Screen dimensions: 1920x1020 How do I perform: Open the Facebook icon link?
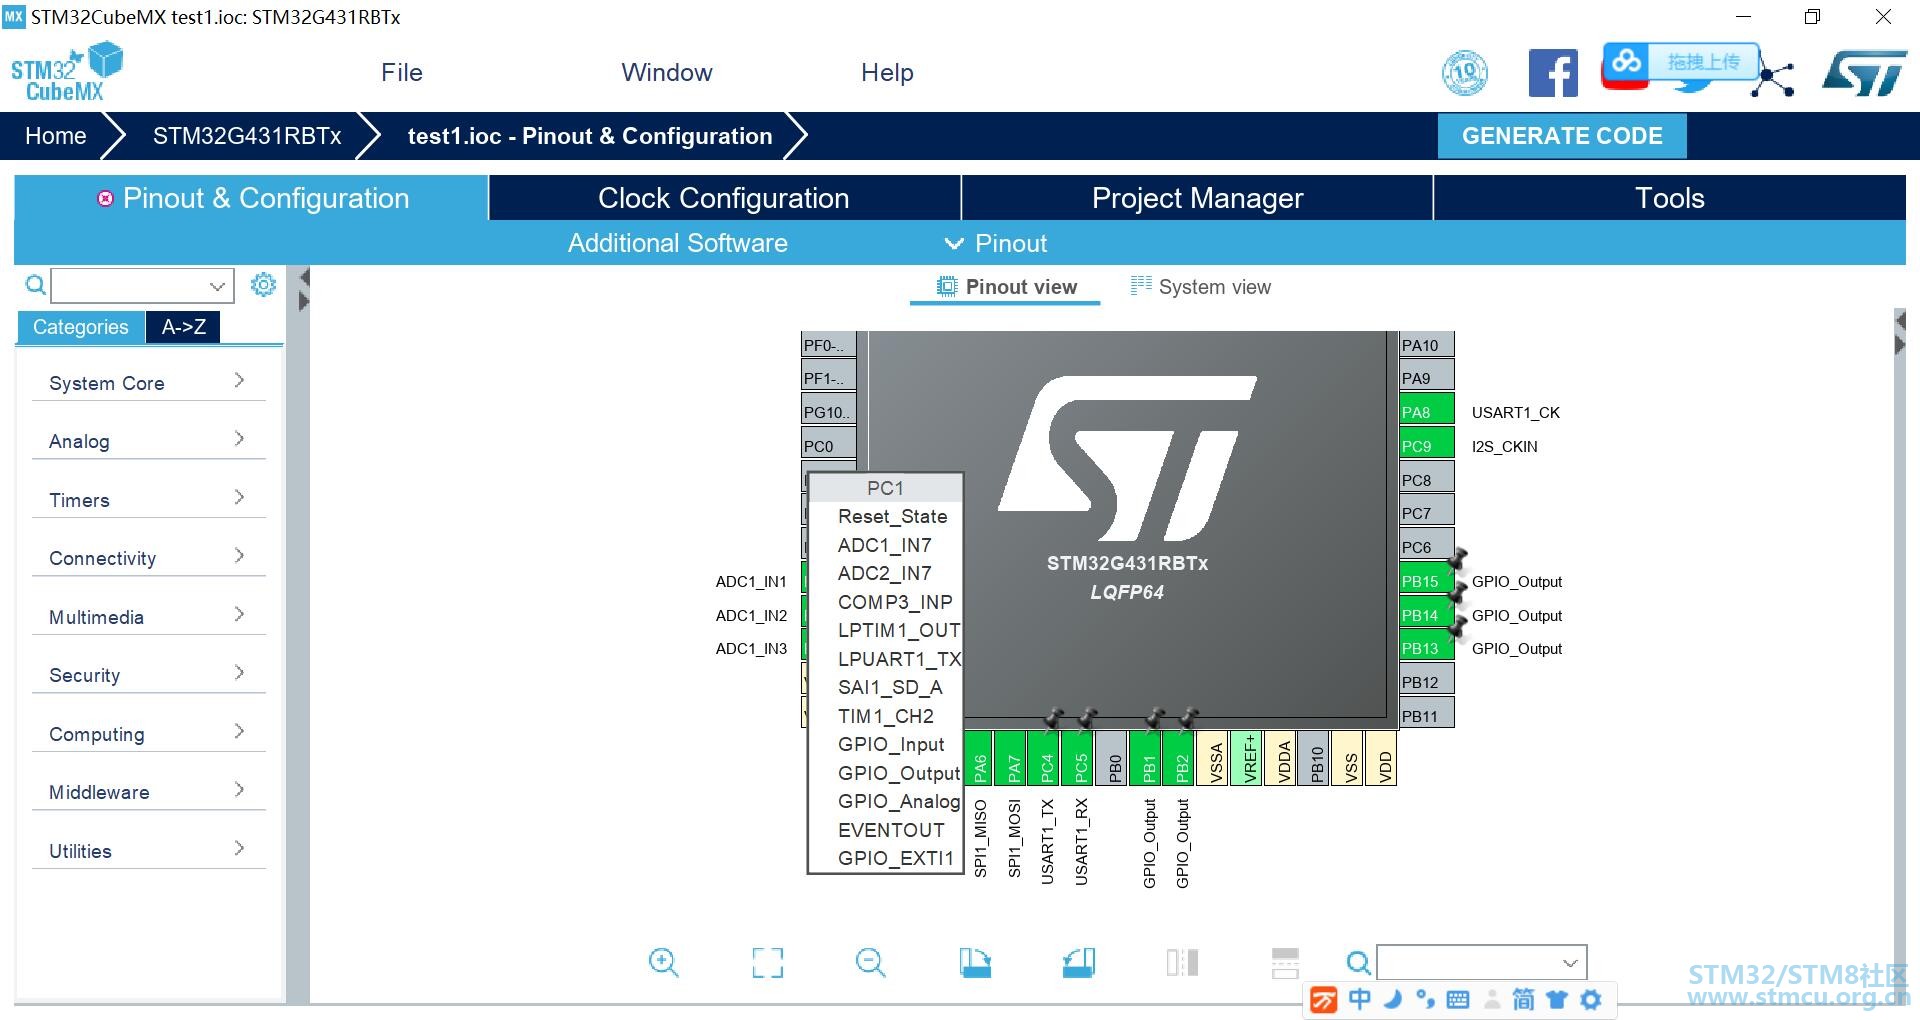coord(1553,73)
